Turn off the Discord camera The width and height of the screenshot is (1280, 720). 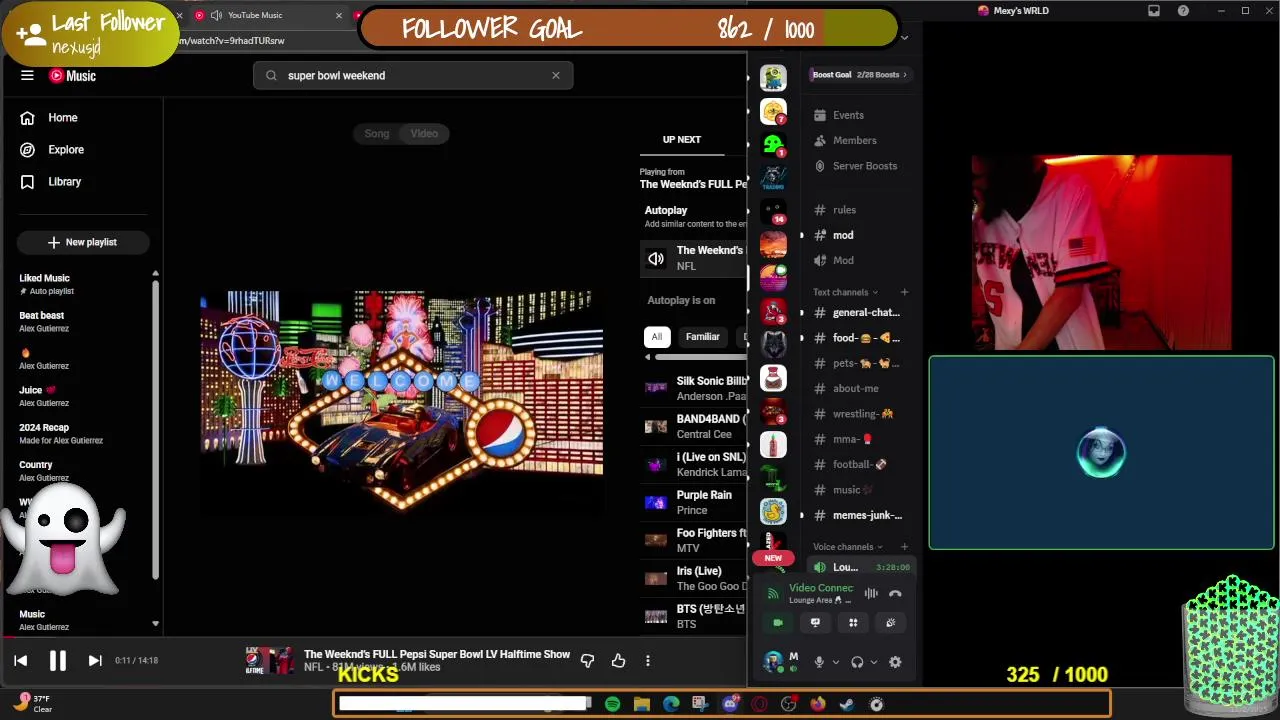coord(778,622)
